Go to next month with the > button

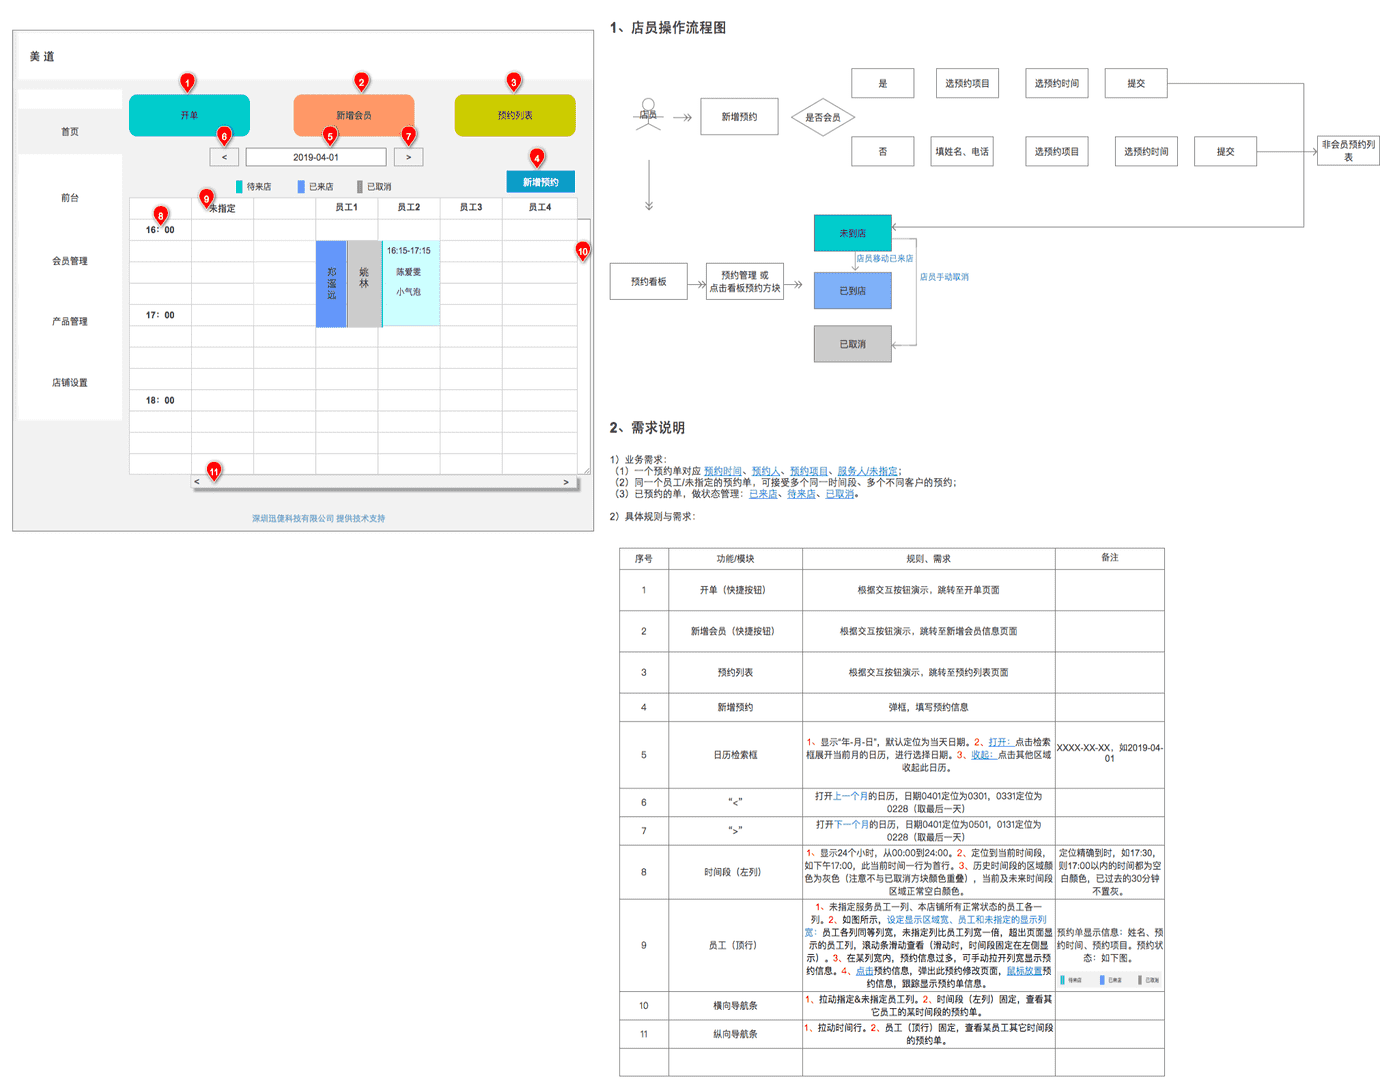coord(408,157)
